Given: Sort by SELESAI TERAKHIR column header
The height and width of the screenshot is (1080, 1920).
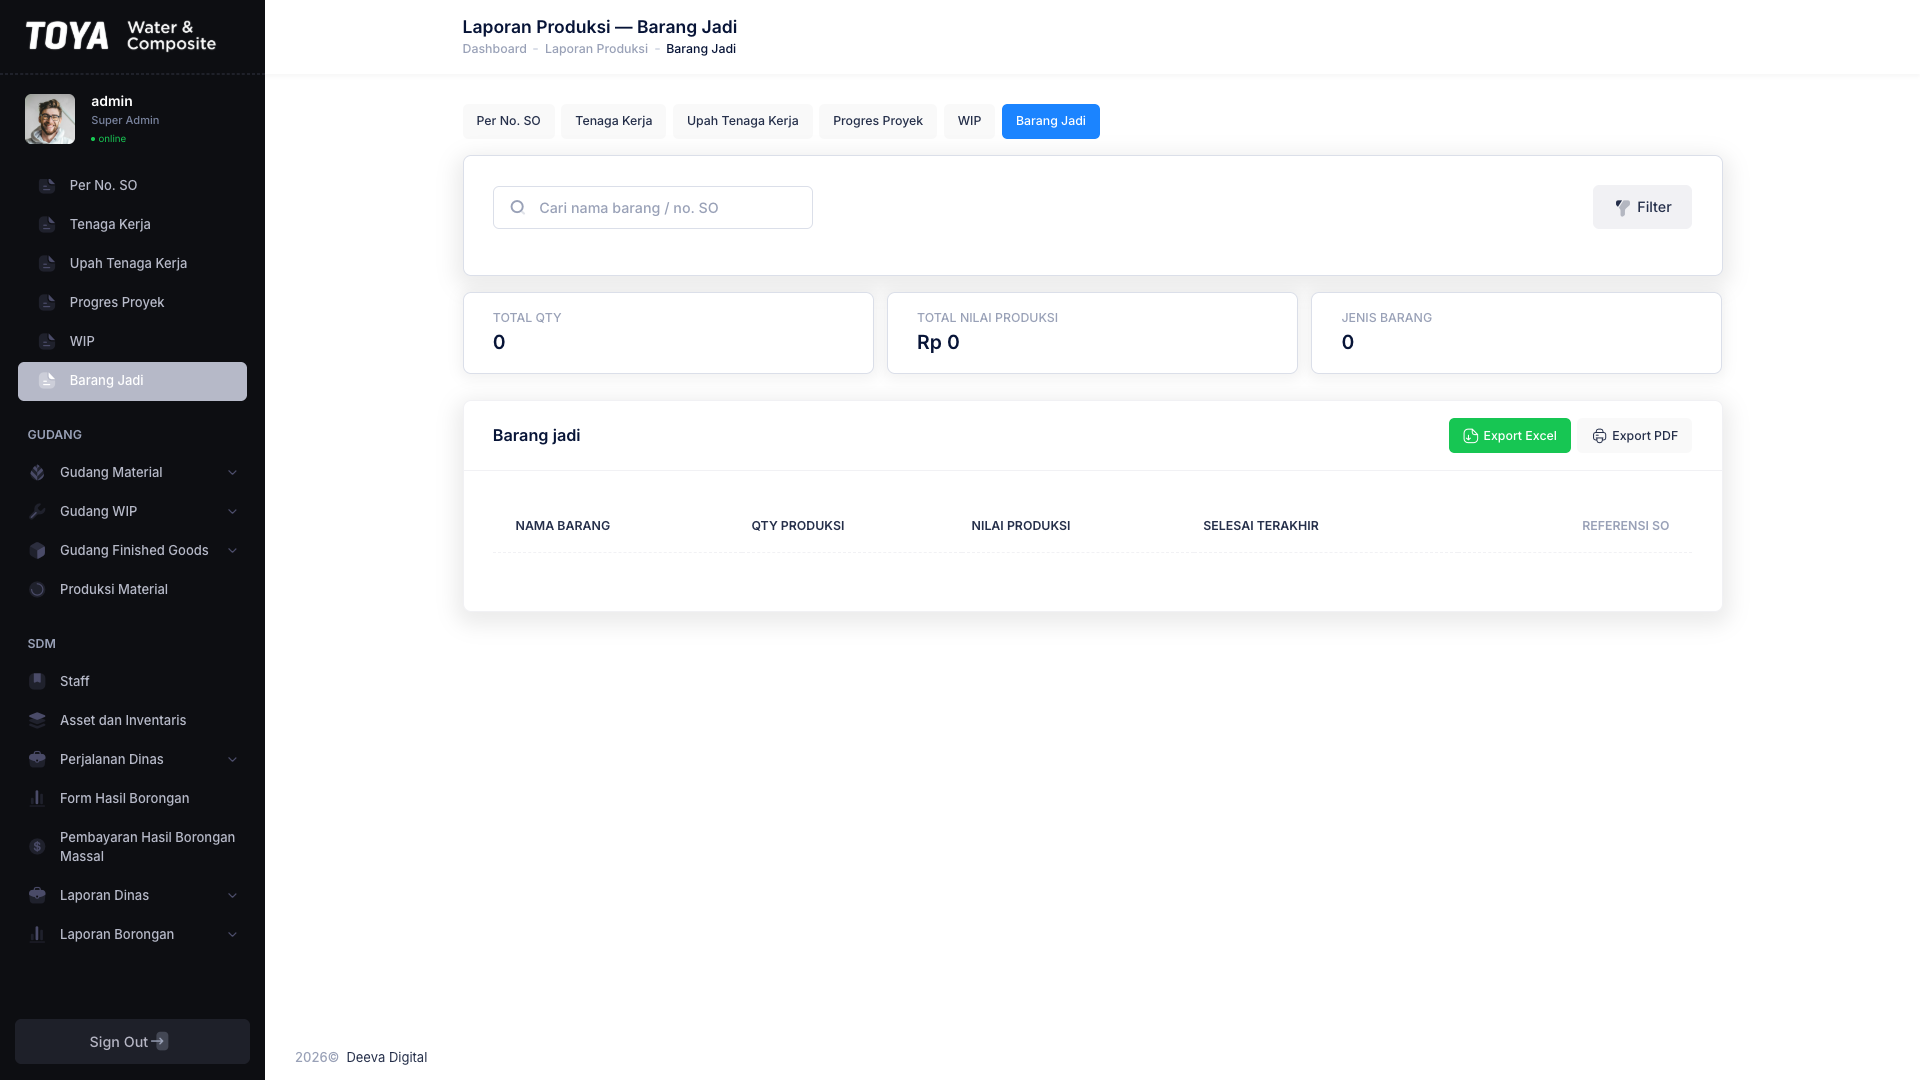Looking at the screenshot, I should tap(1260, 526).
